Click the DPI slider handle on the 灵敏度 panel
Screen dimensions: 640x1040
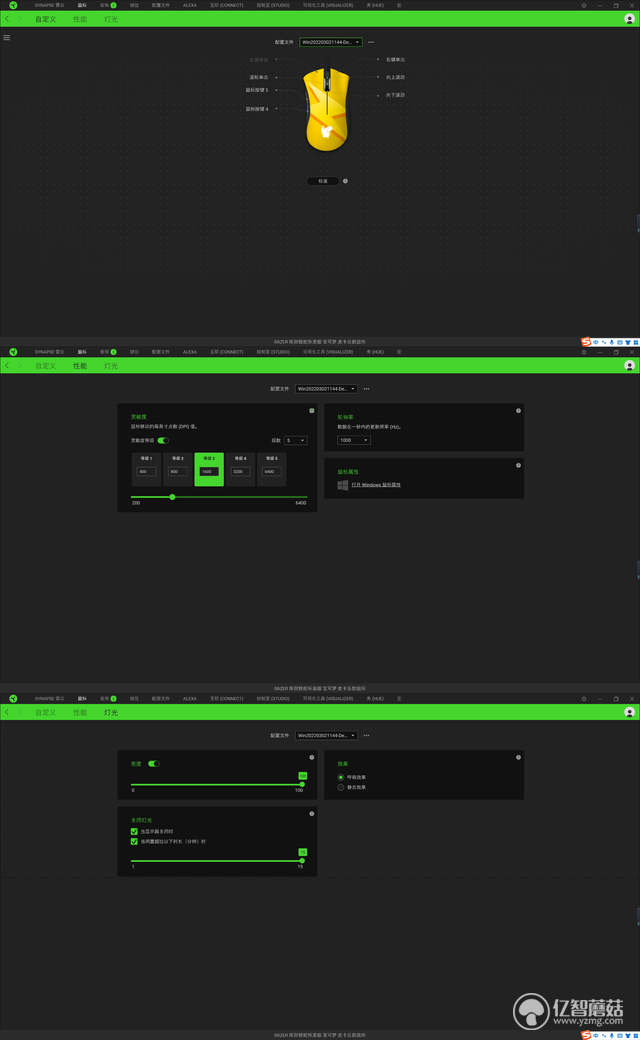(x=172, y=497)
